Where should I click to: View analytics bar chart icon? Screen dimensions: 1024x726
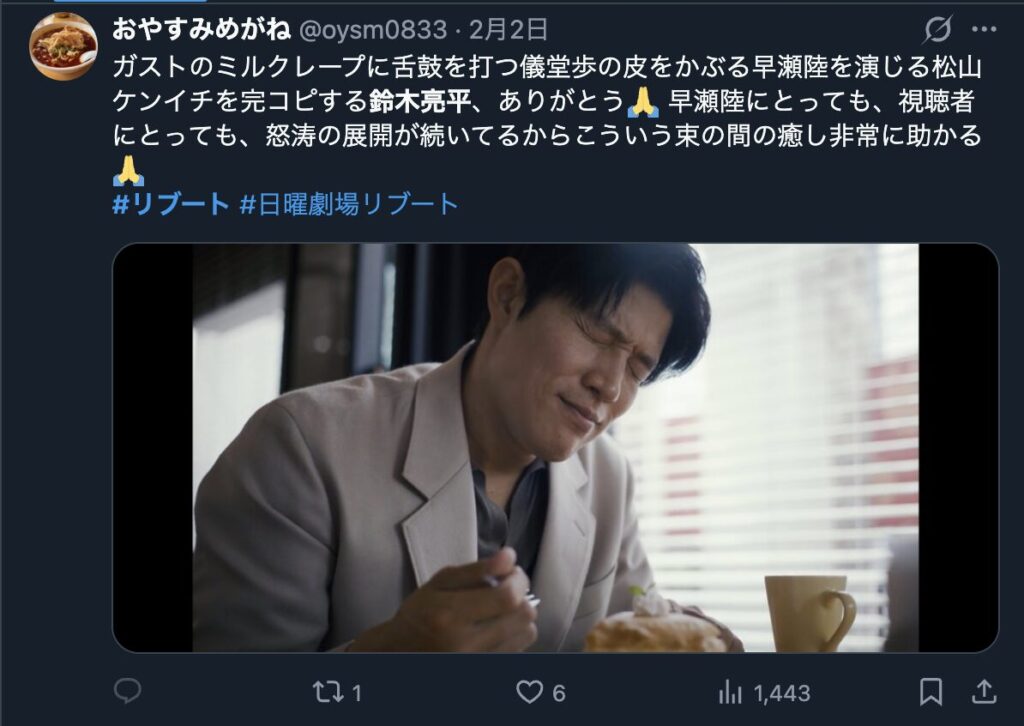click(x=729, y=692)
